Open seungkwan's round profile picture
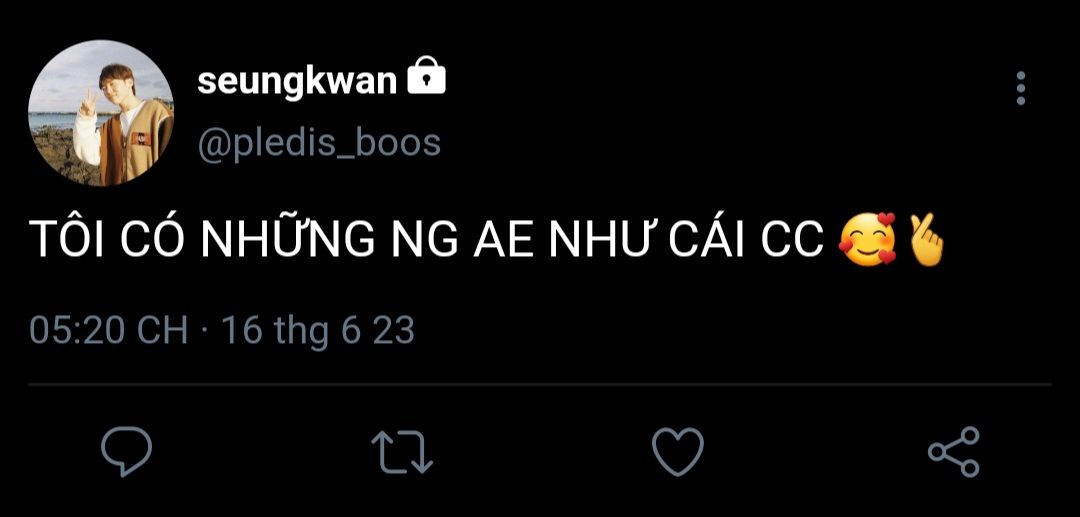The height and width of the screenshot is (517, 1080). tap(101, 112)
